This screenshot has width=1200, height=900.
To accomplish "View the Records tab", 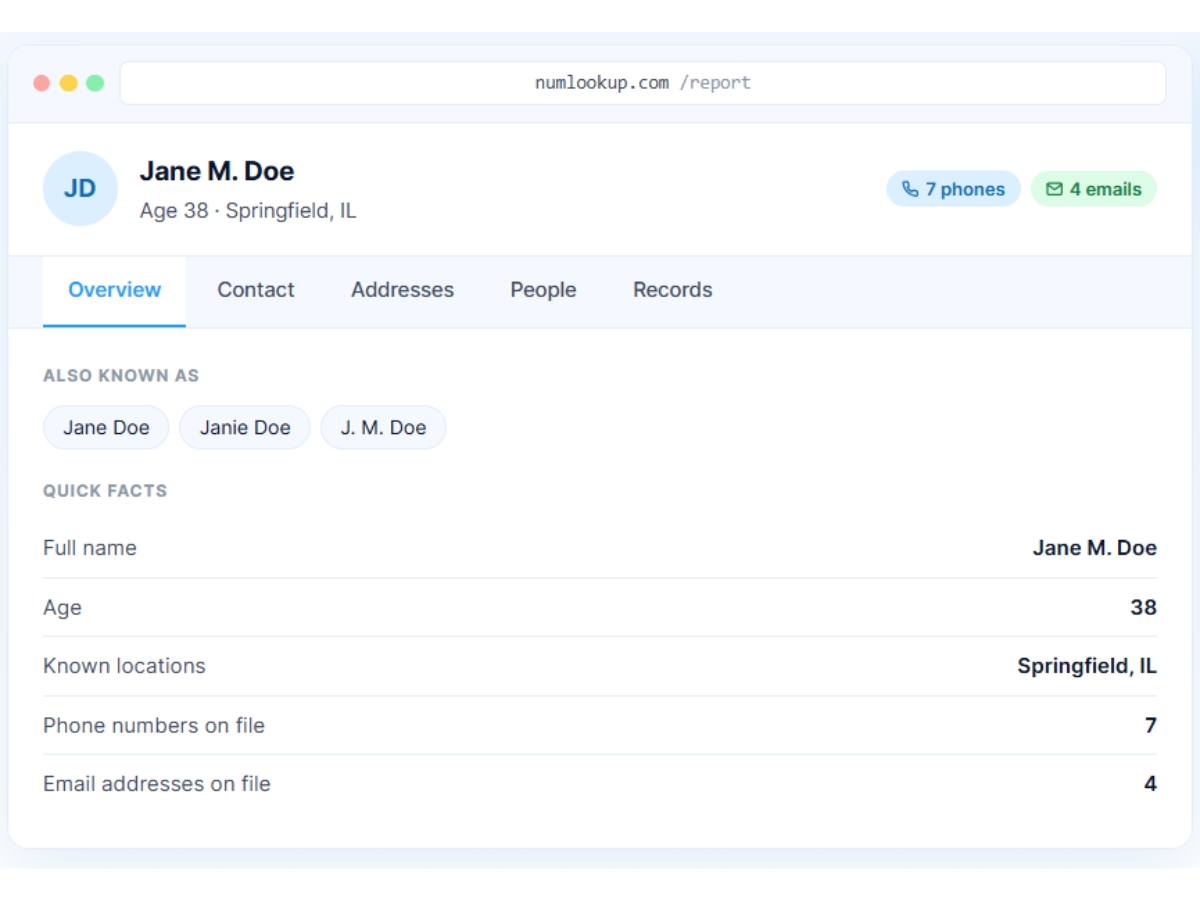I will point(673,290).
